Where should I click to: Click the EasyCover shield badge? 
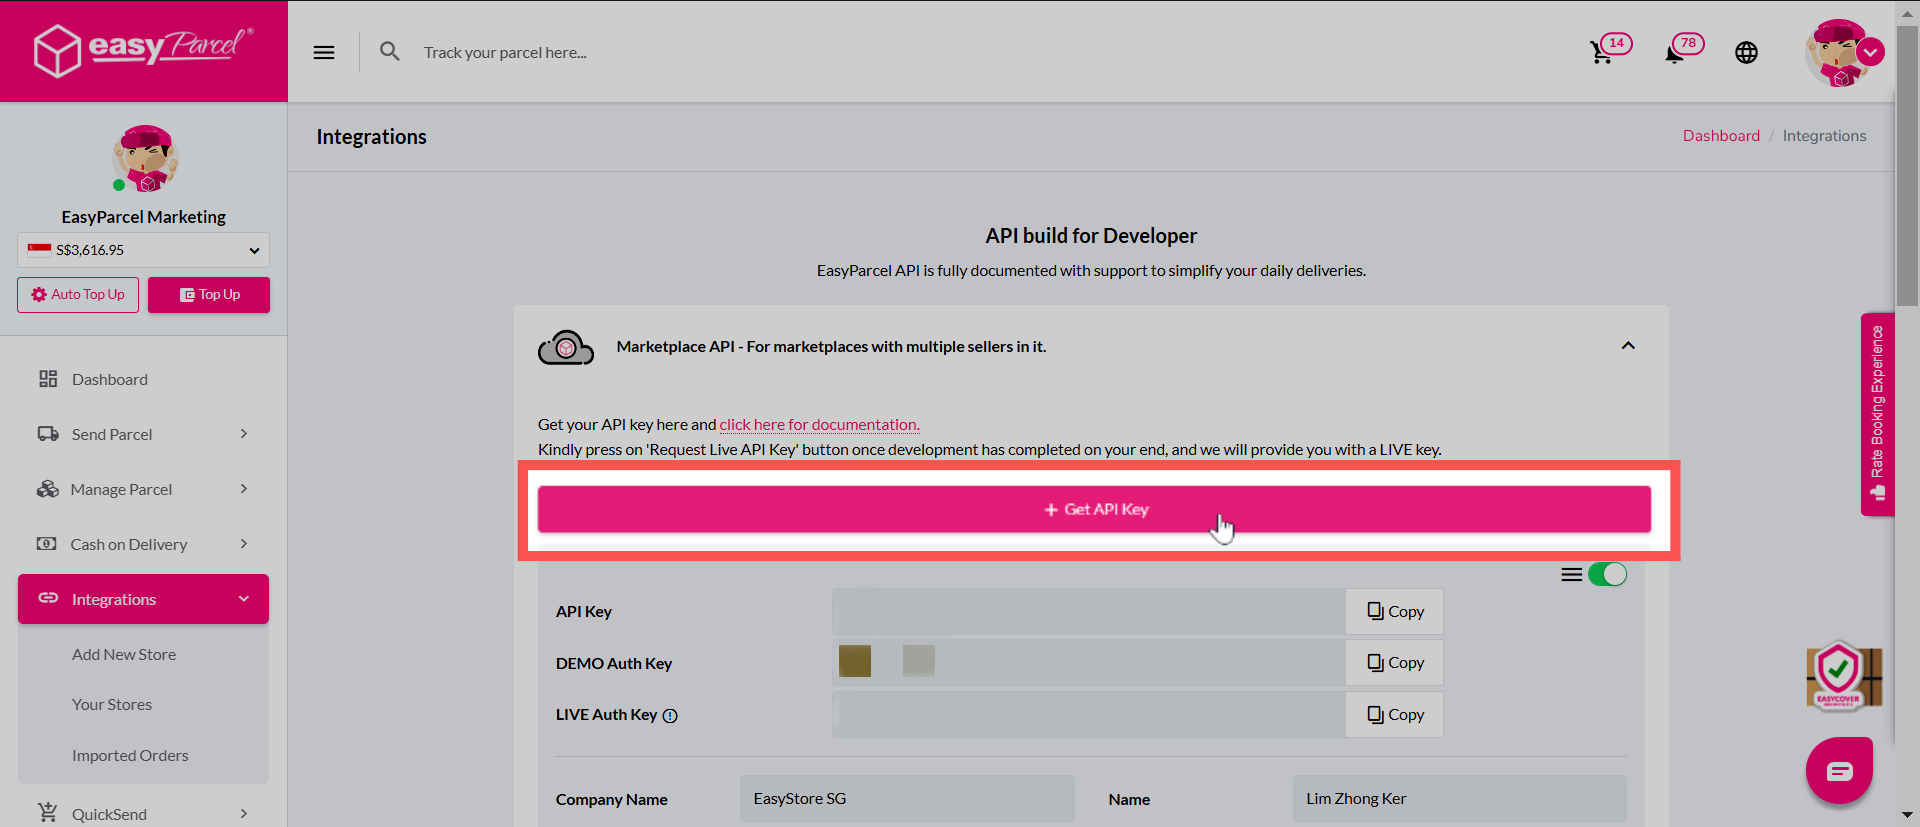1843,676
